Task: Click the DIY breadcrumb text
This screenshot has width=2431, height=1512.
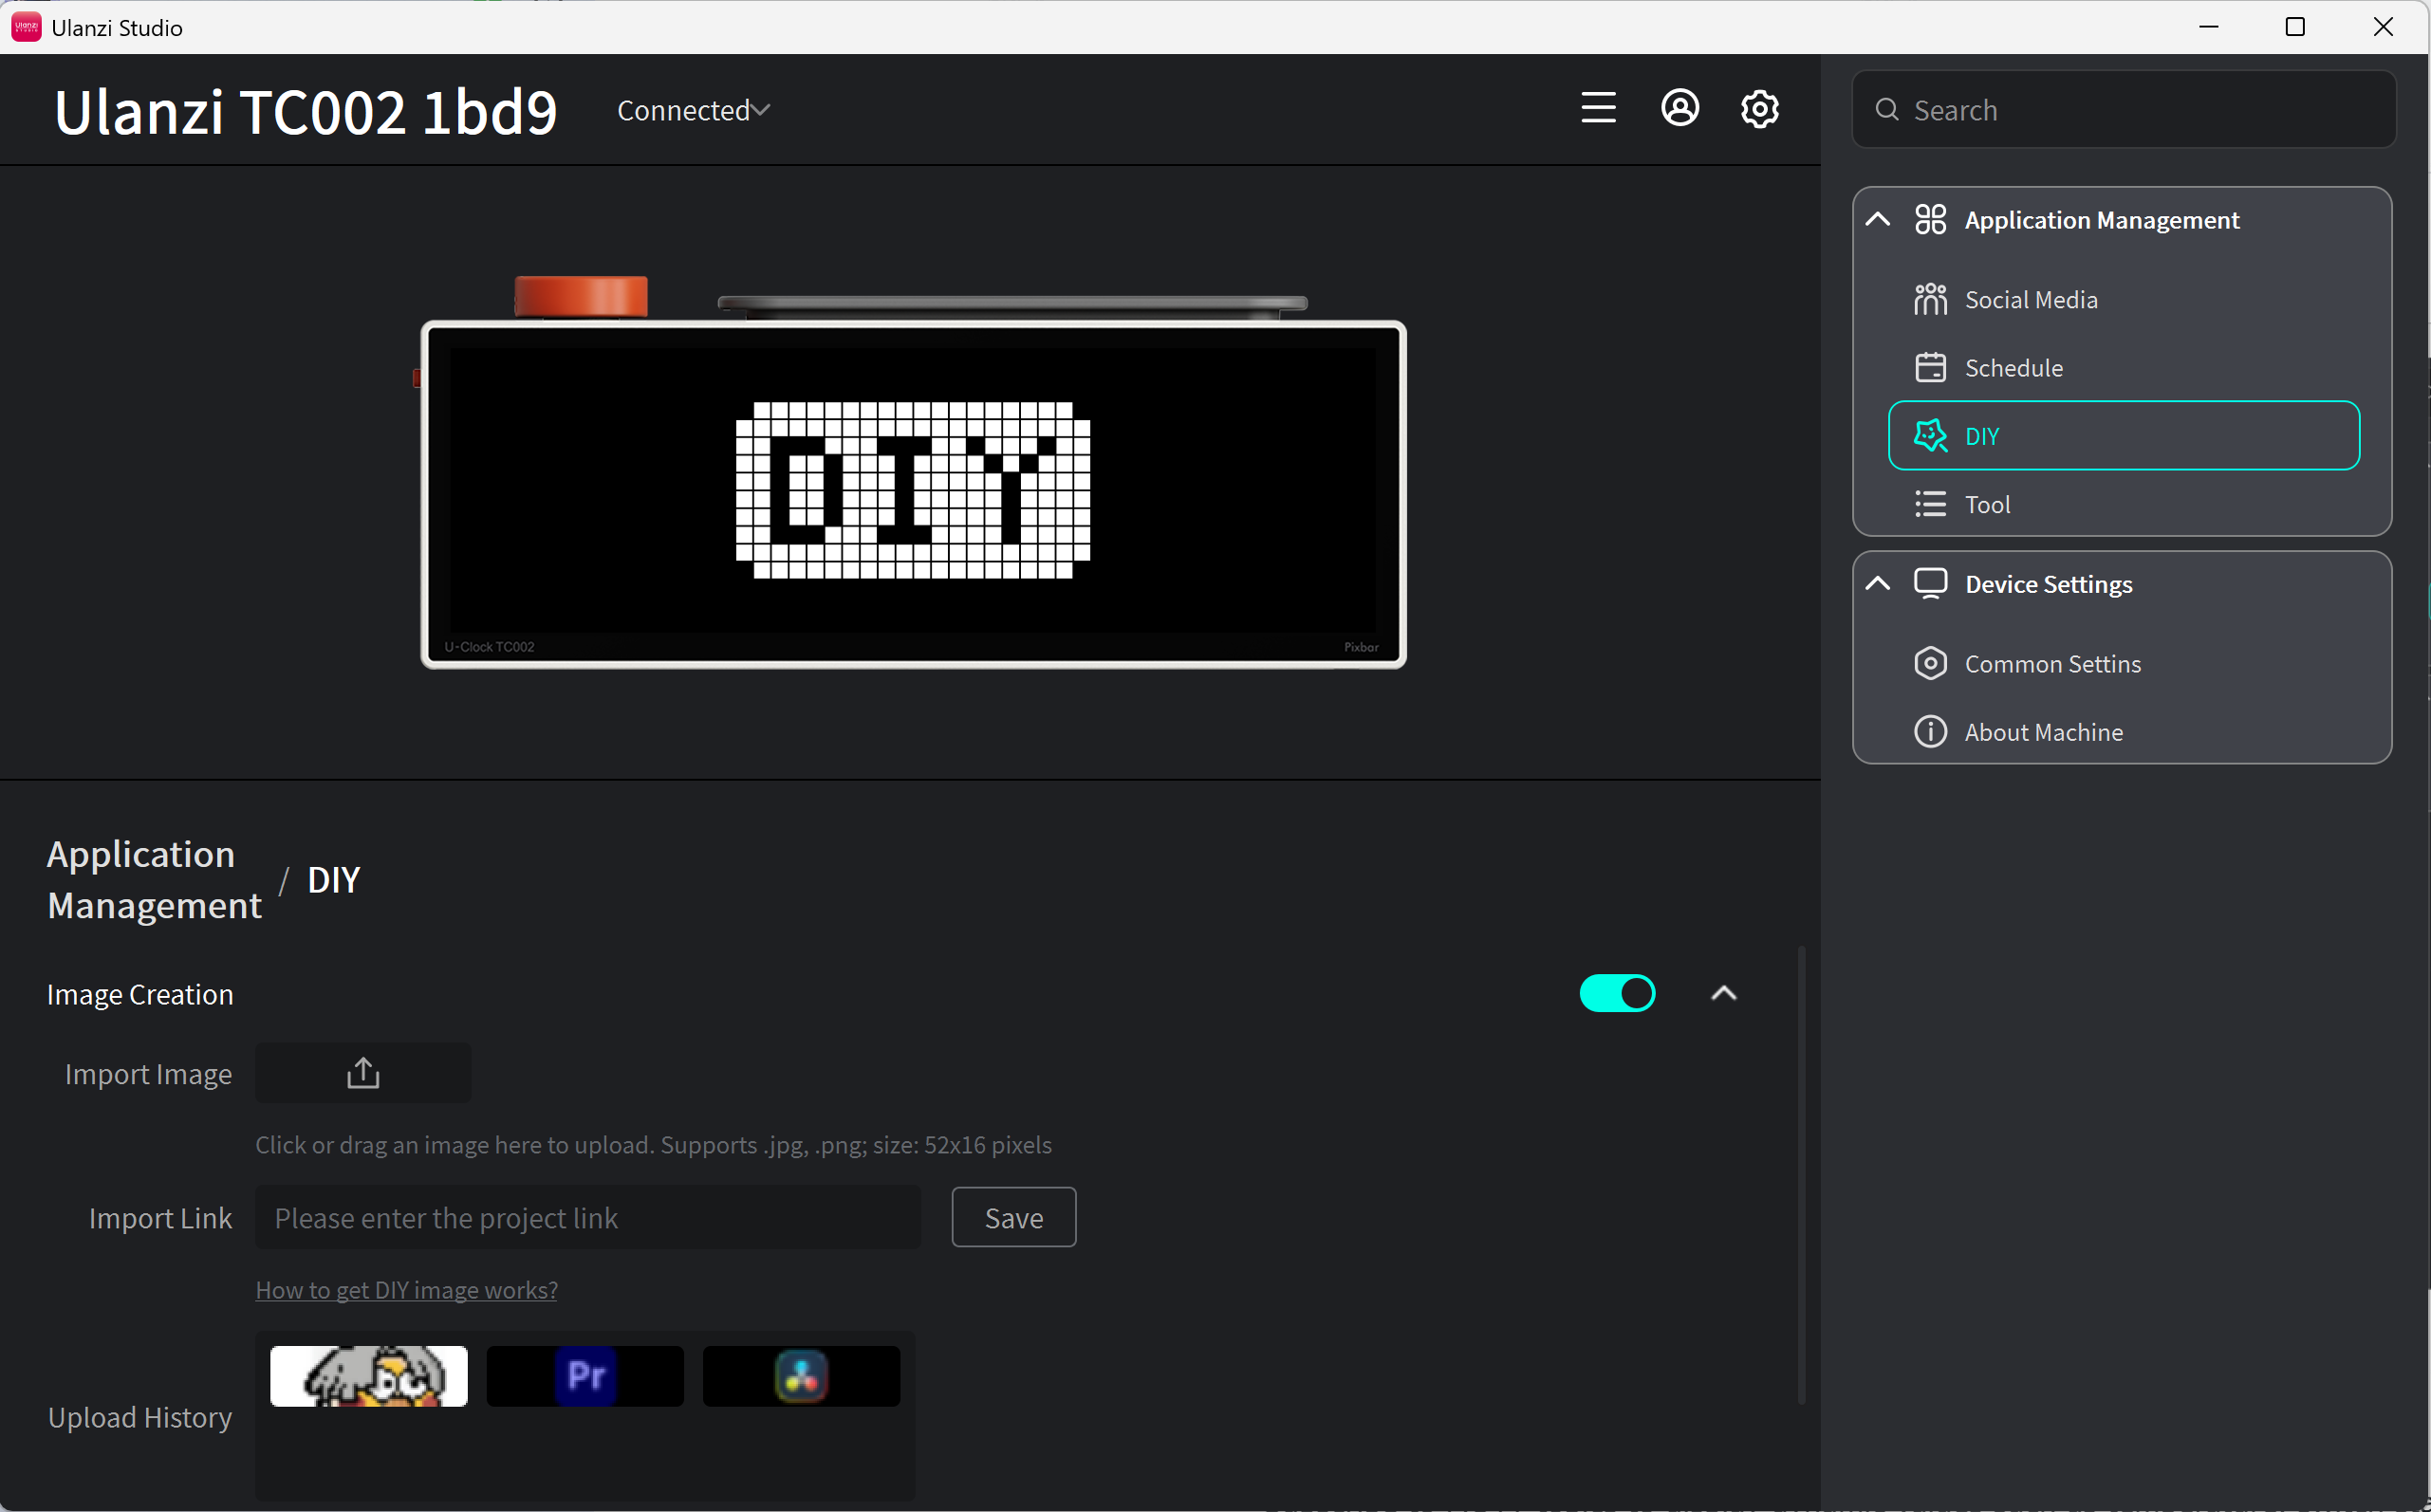Action: point(334,880)
